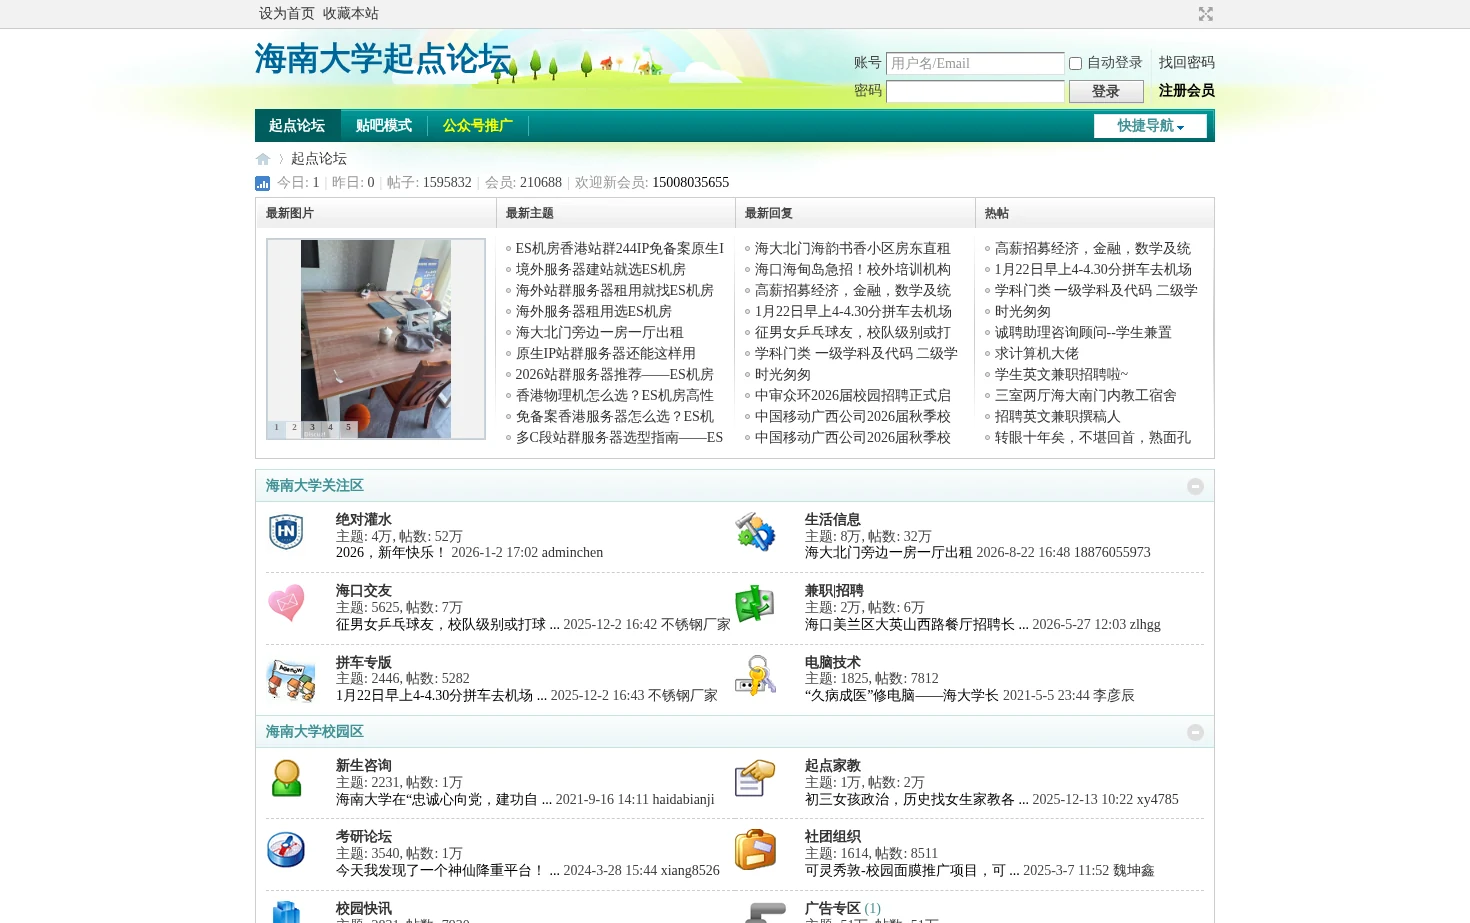This screenshot has width=1470, height=923.
Task: Open the 拼车专版 forum title
Action: pyautogui.click(x=364, y=662)
